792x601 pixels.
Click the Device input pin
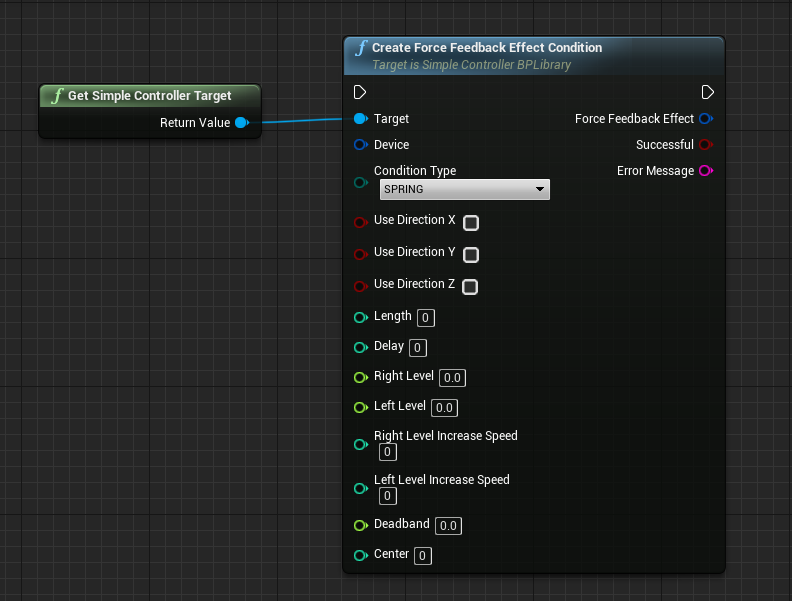[361, 145]
